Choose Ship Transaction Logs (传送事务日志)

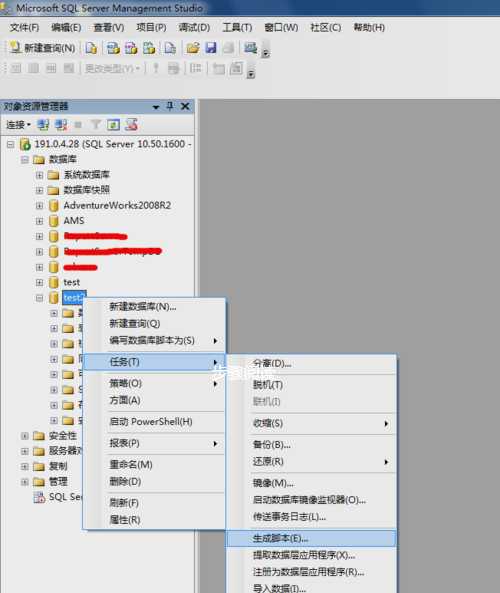312,517
